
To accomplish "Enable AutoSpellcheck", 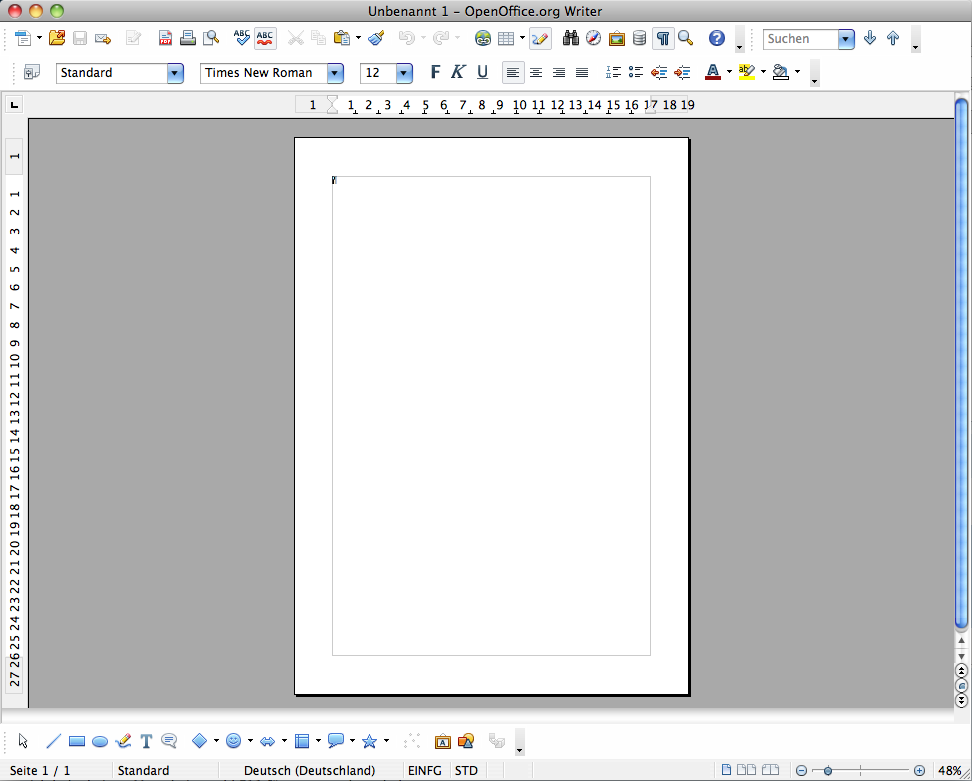I will click(x=264, y=37).
